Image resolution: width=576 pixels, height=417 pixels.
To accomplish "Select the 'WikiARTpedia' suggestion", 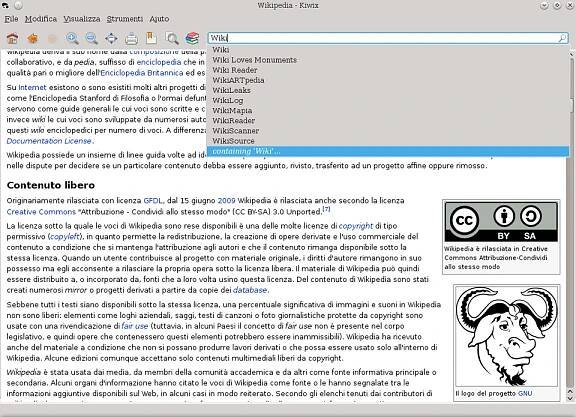I will coord(388,80).
